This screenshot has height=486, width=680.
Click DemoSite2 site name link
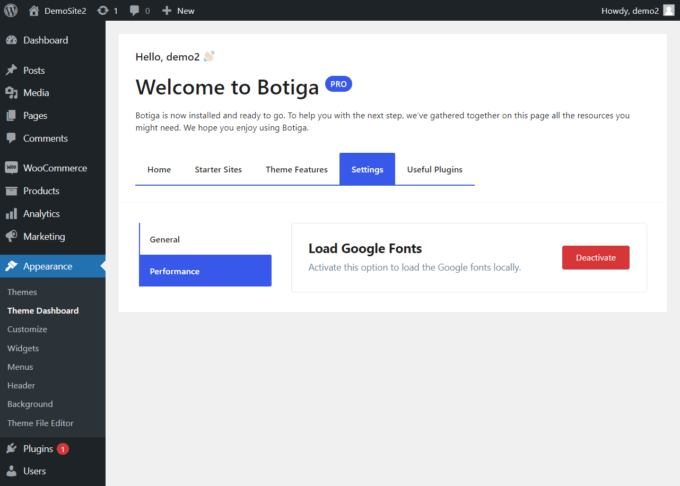click(65, 11)
